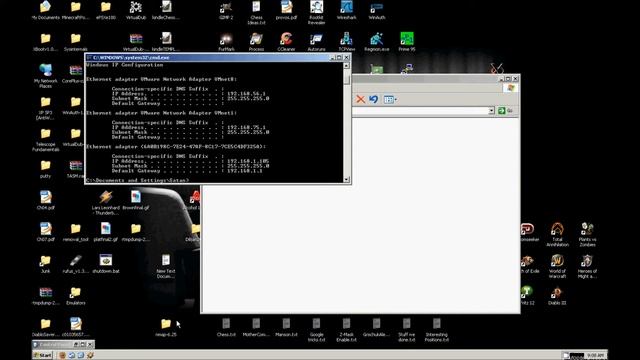640x360 pixels.
Task: Open the shutdown.bat desktop file
Action: [105, 264]
